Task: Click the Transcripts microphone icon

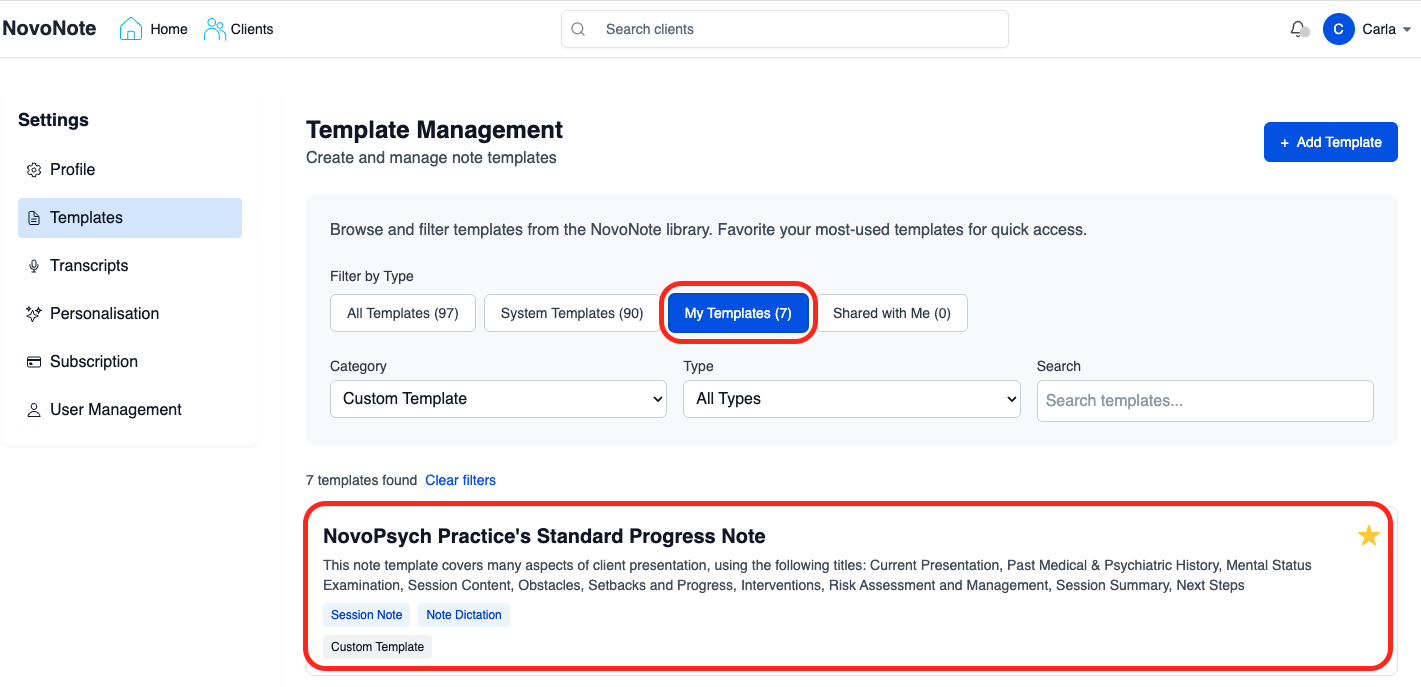Action: tap(34, 266)
